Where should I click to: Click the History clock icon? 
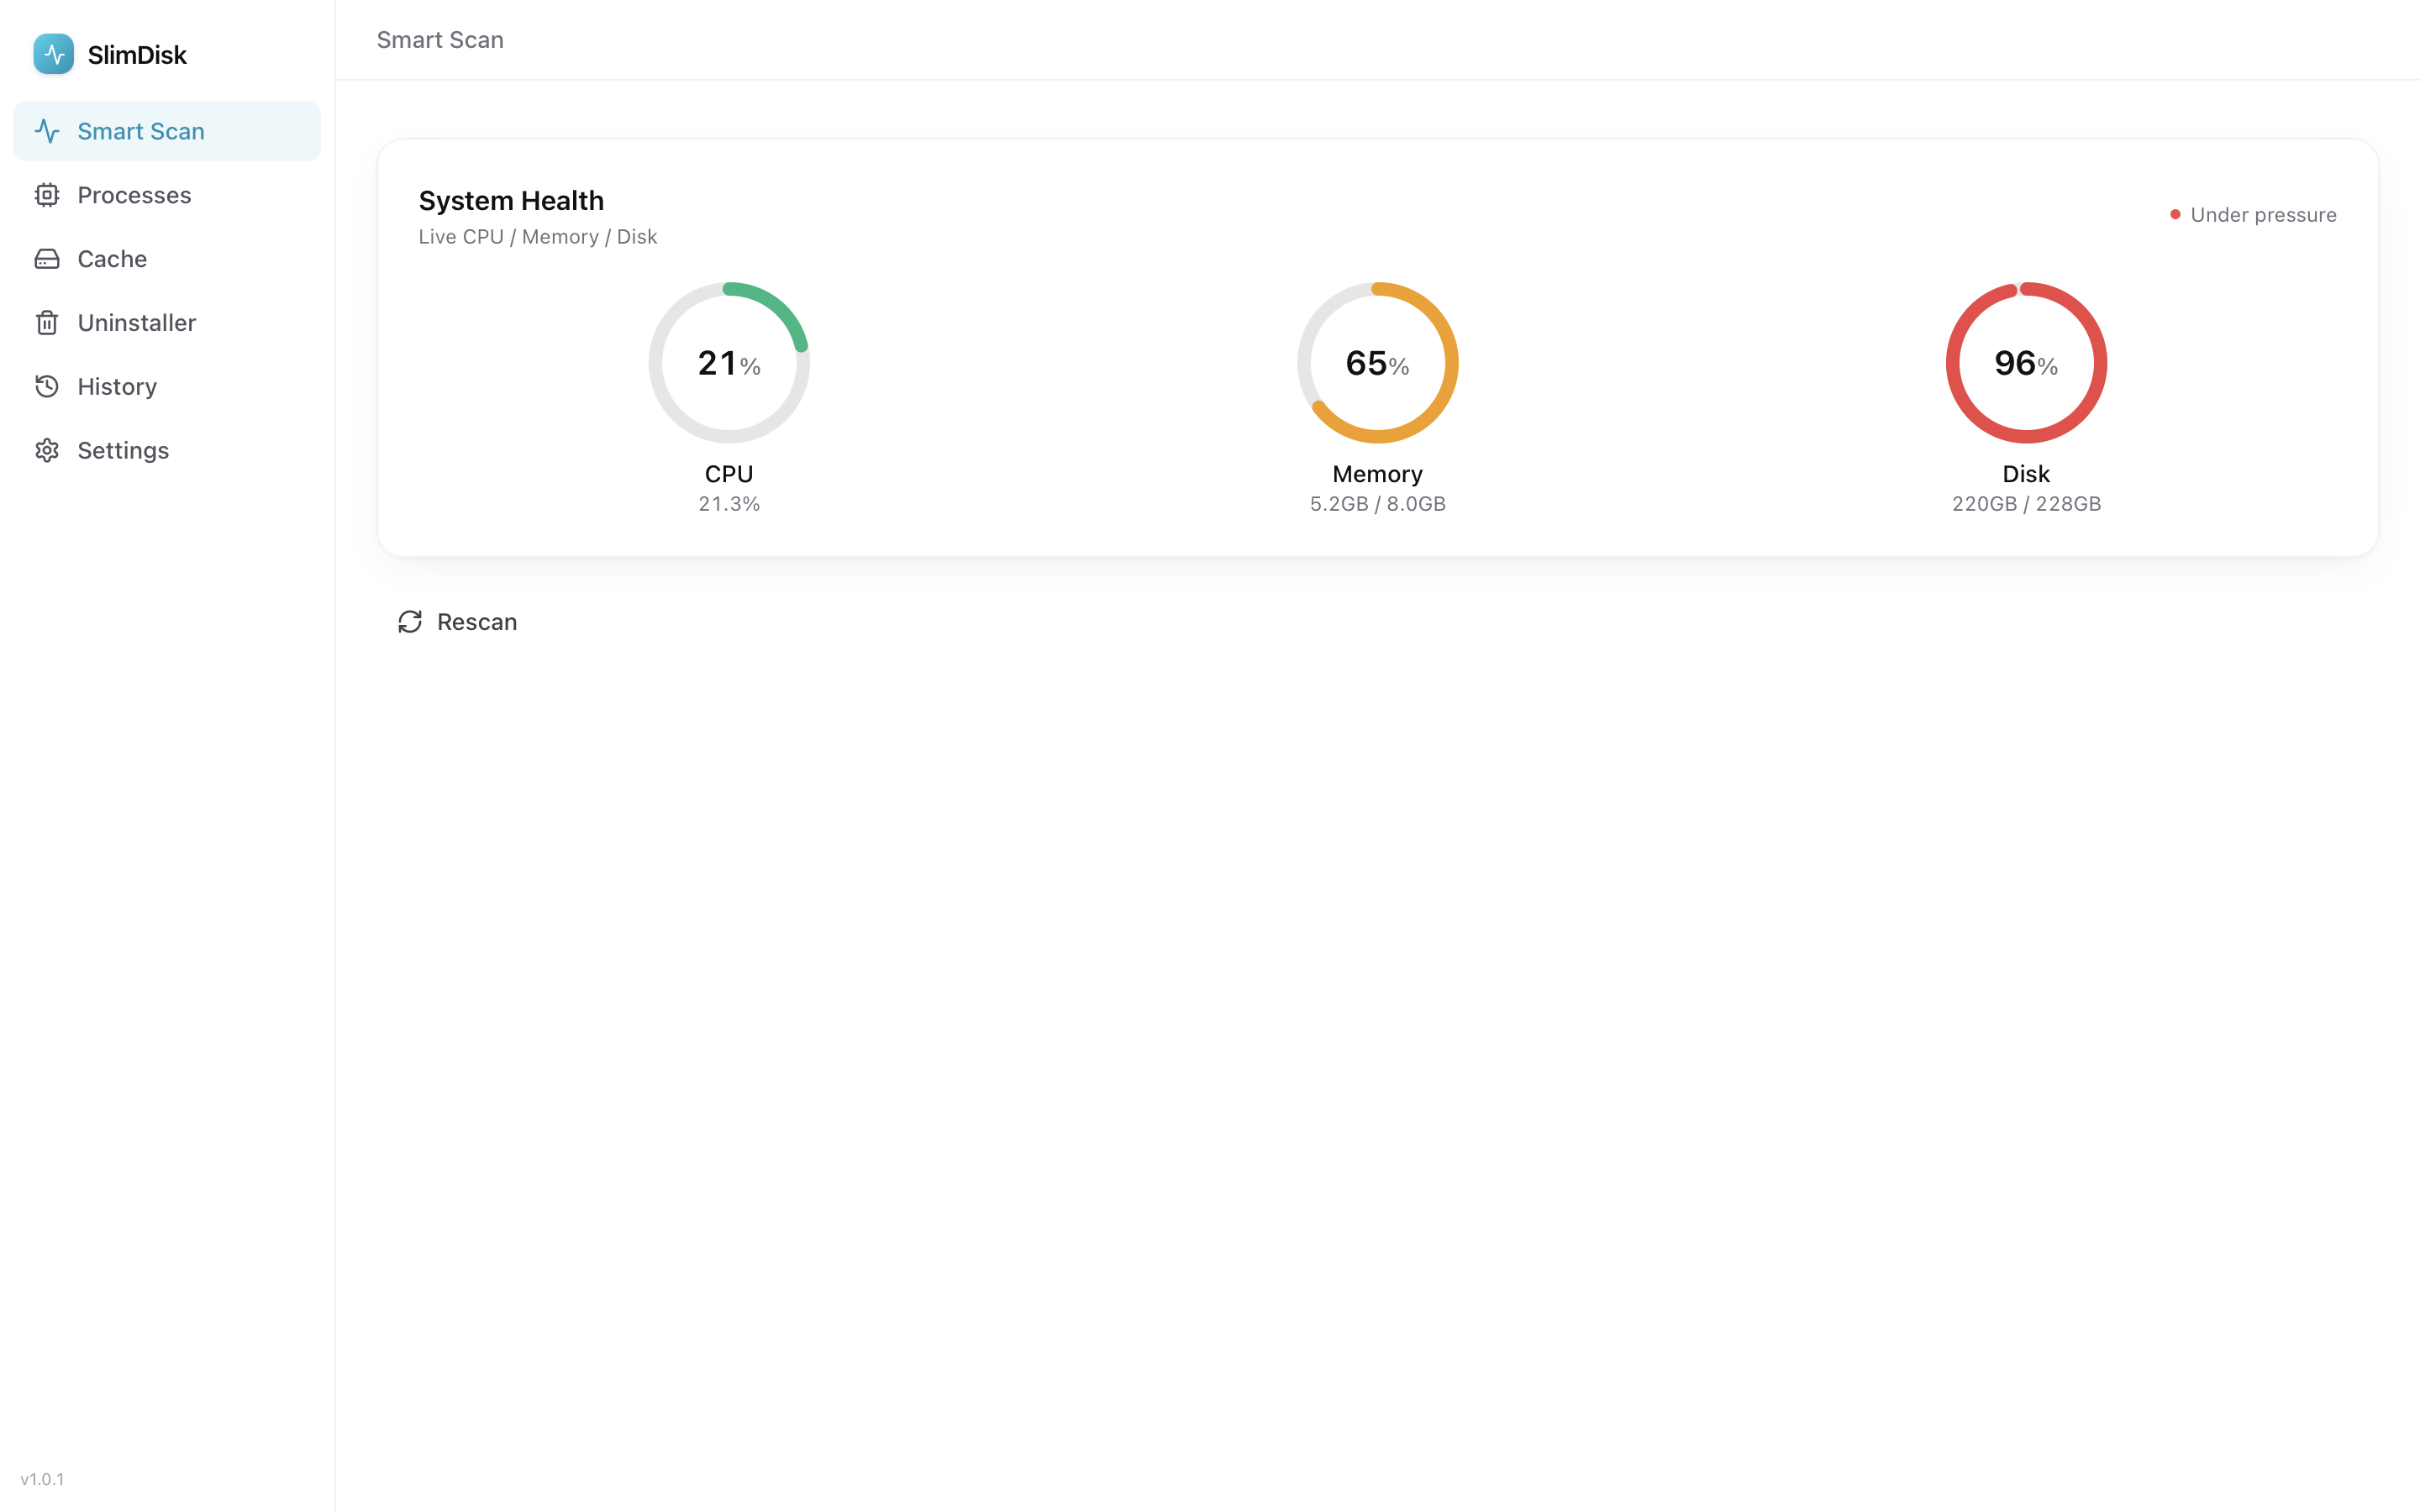click(47, 387)
